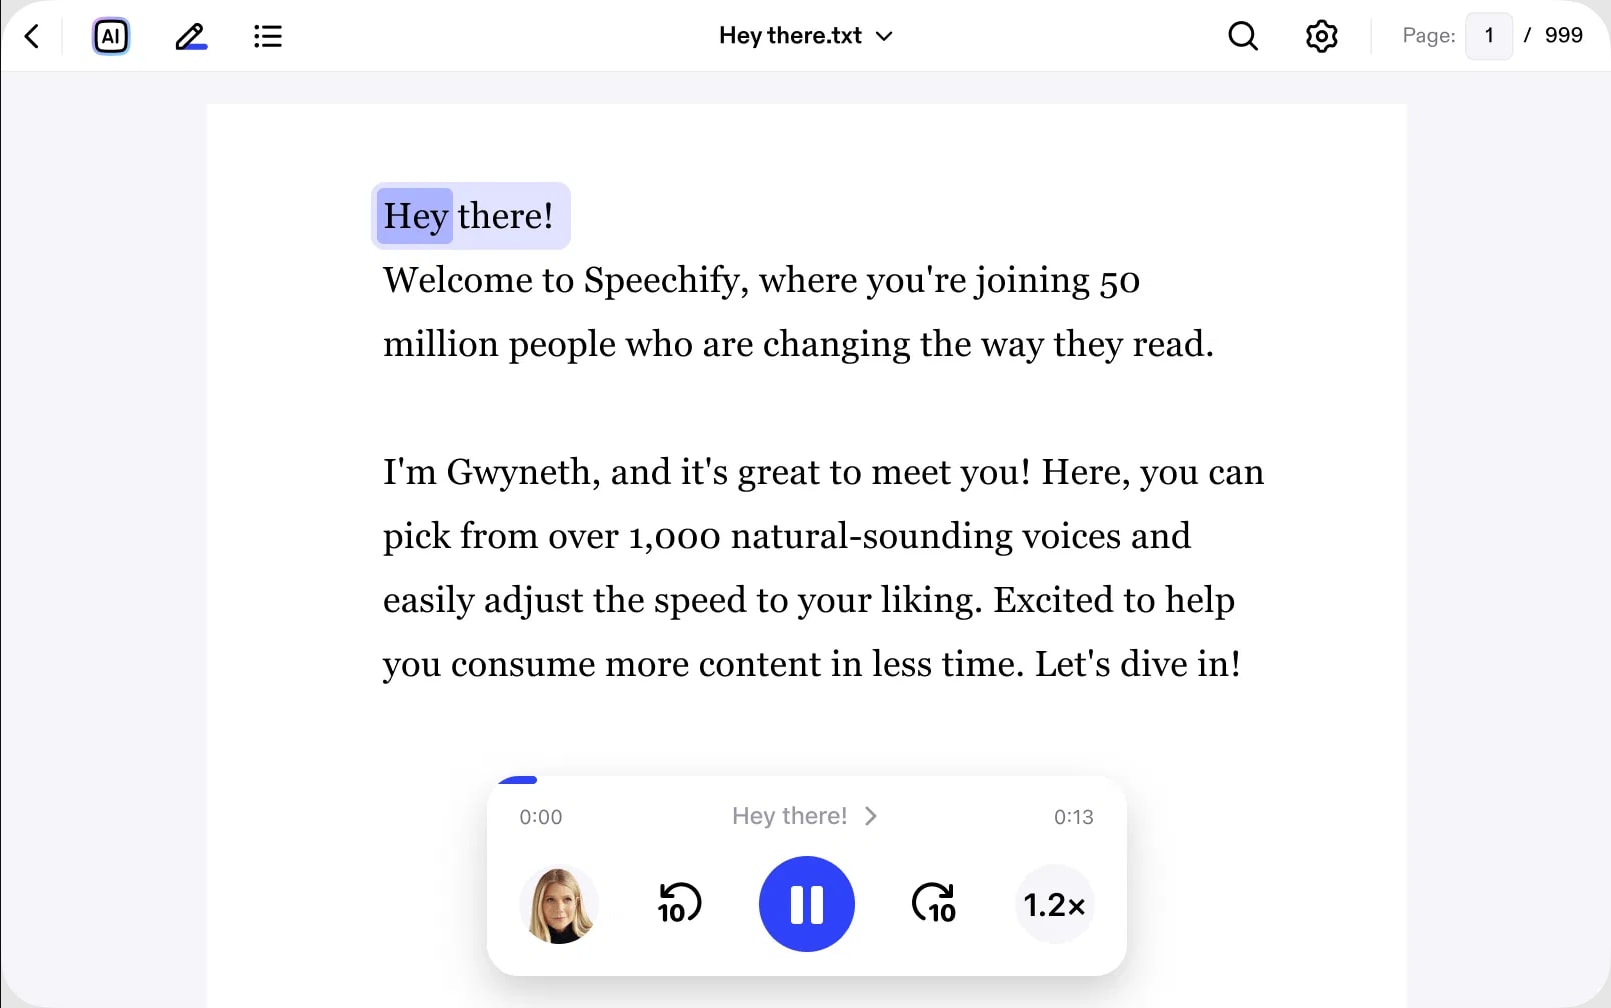Pause playback with the blue button
The width and height of the screenshot is (1611, 1008).
coord(807,904)
